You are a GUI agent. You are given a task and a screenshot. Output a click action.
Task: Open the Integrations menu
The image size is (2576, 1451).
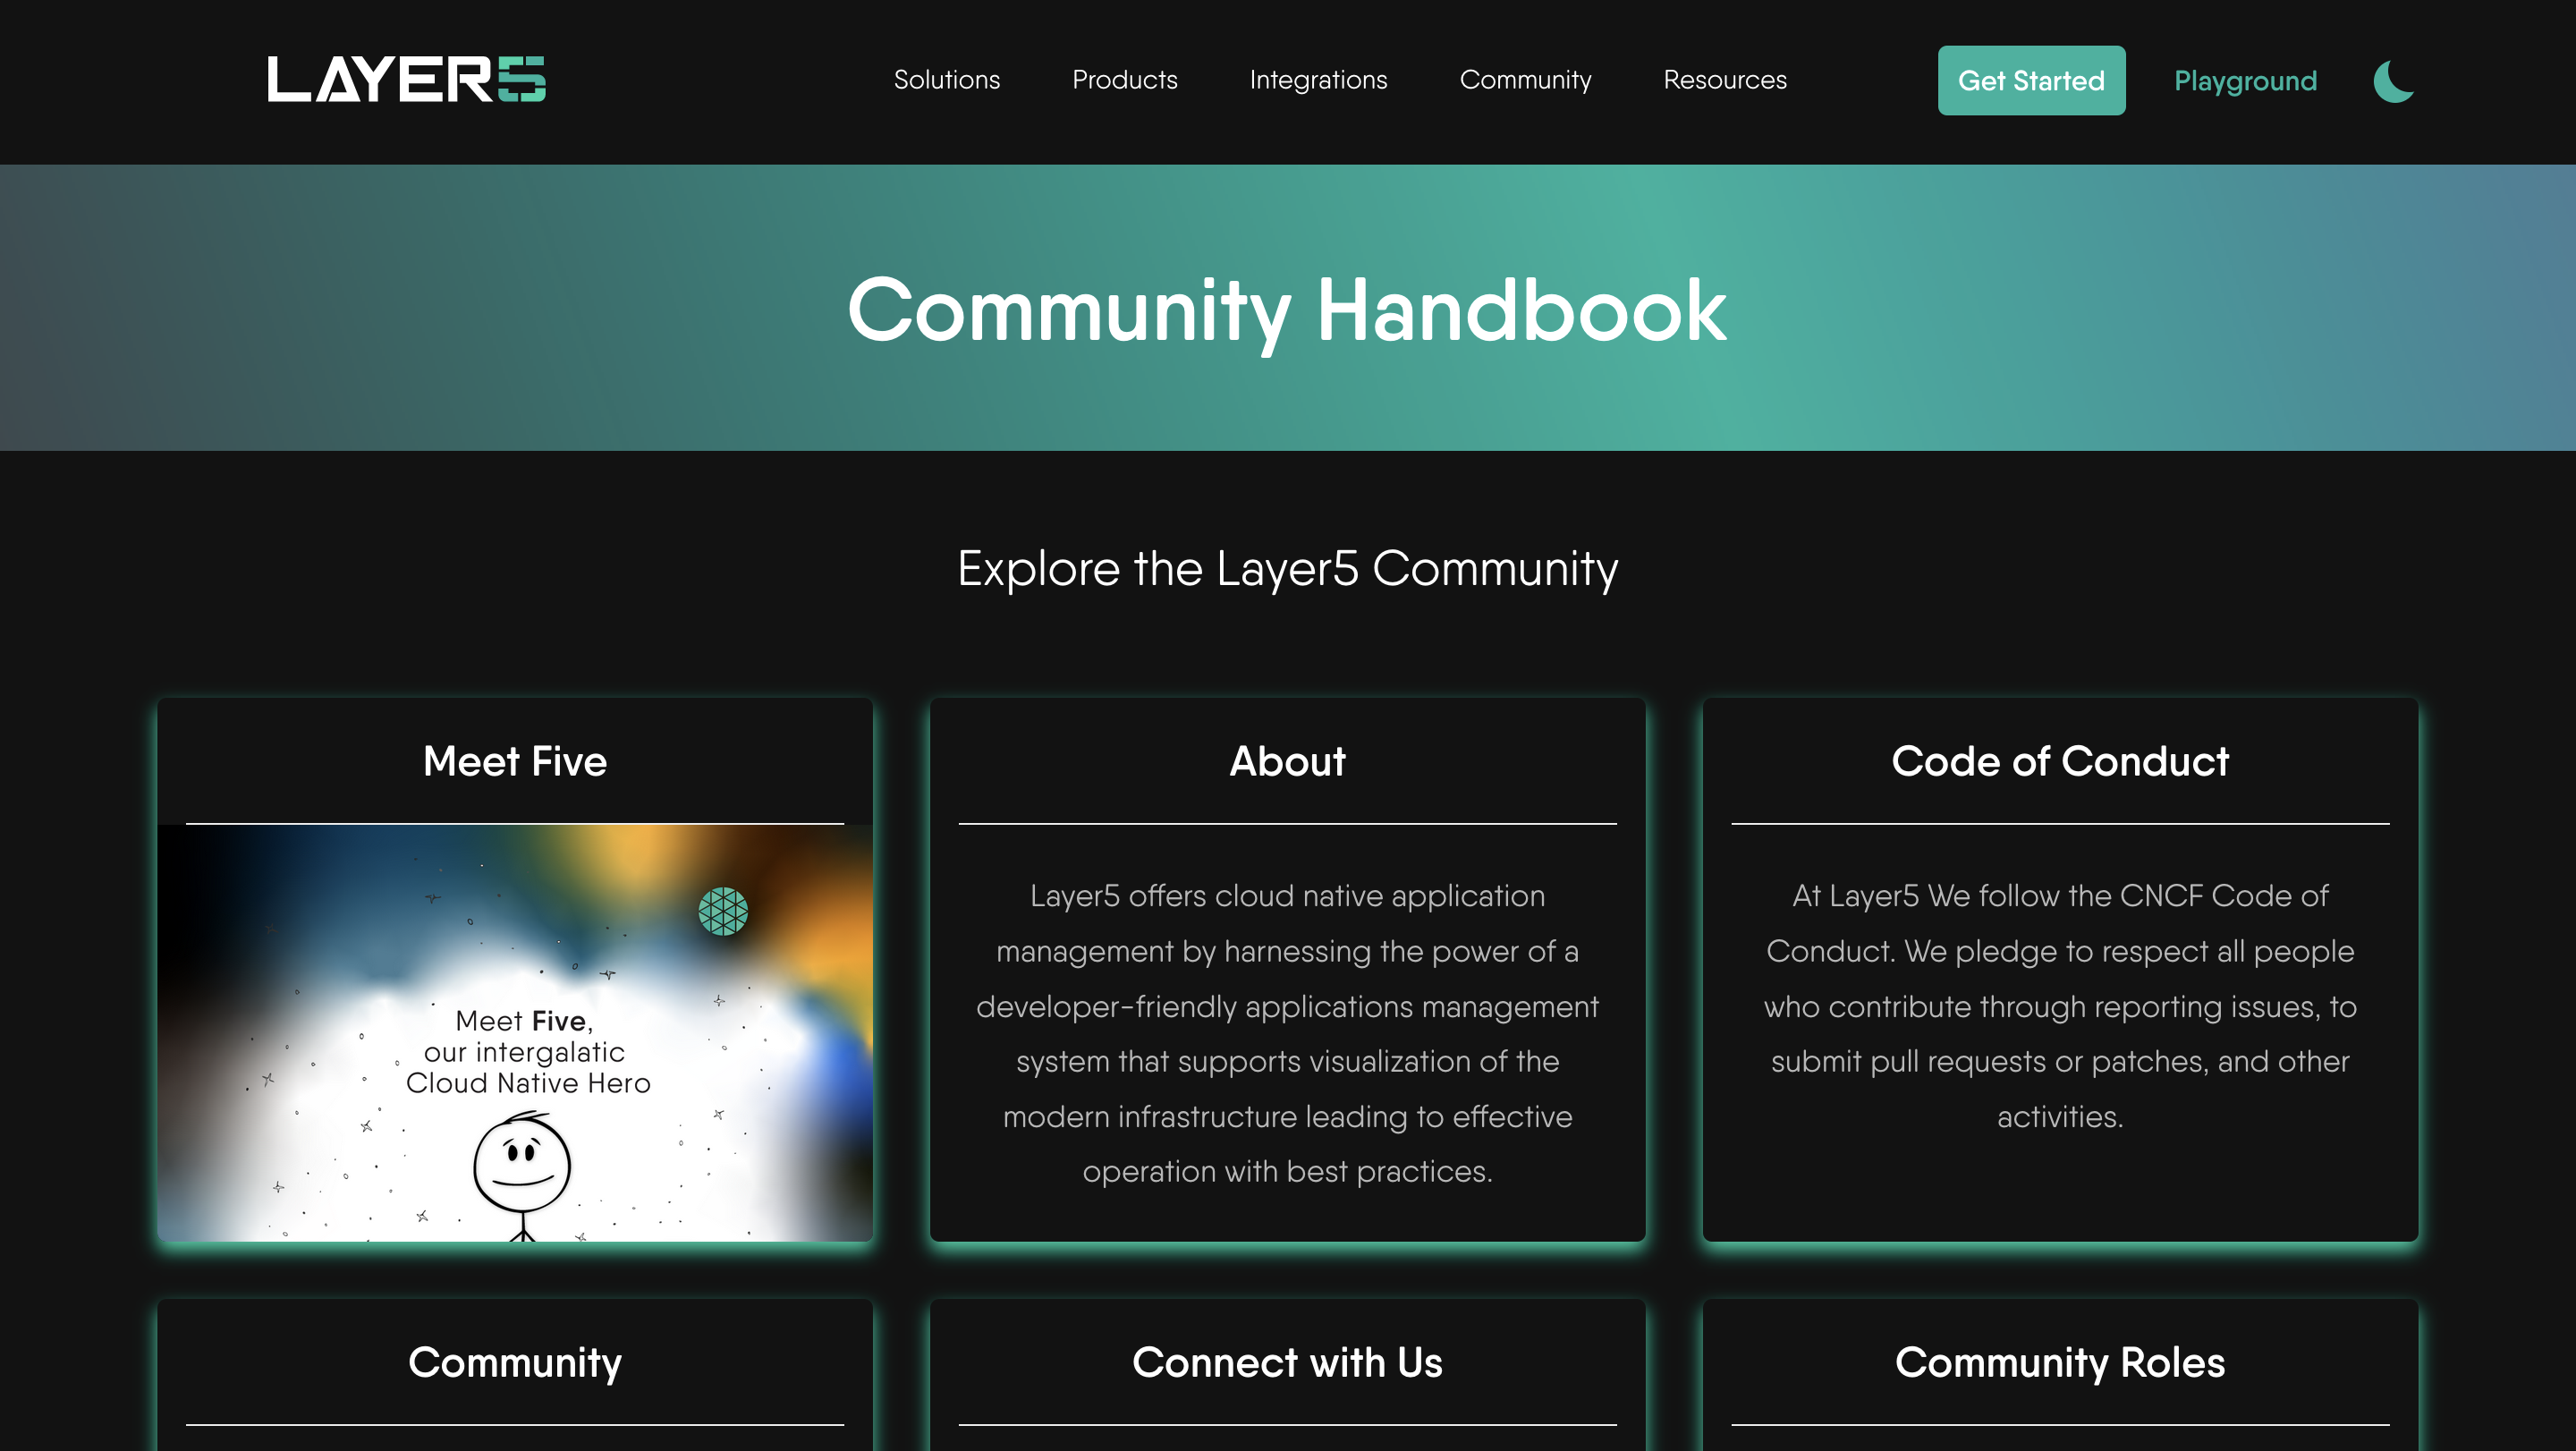pos(1318,80)
